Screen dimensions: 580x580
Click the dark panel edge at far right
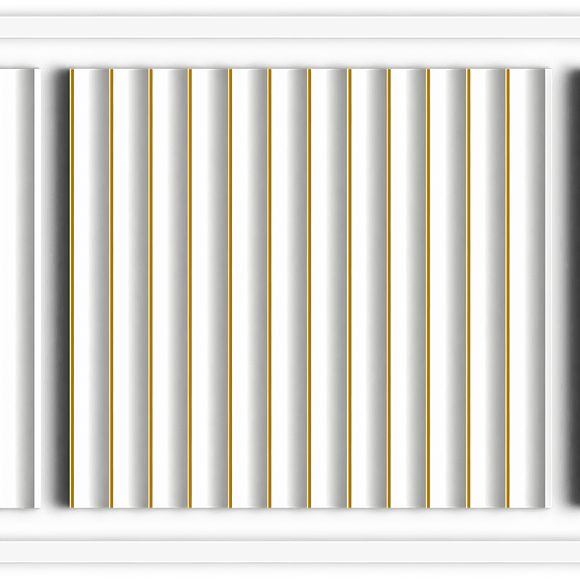(x=574, y=288)
